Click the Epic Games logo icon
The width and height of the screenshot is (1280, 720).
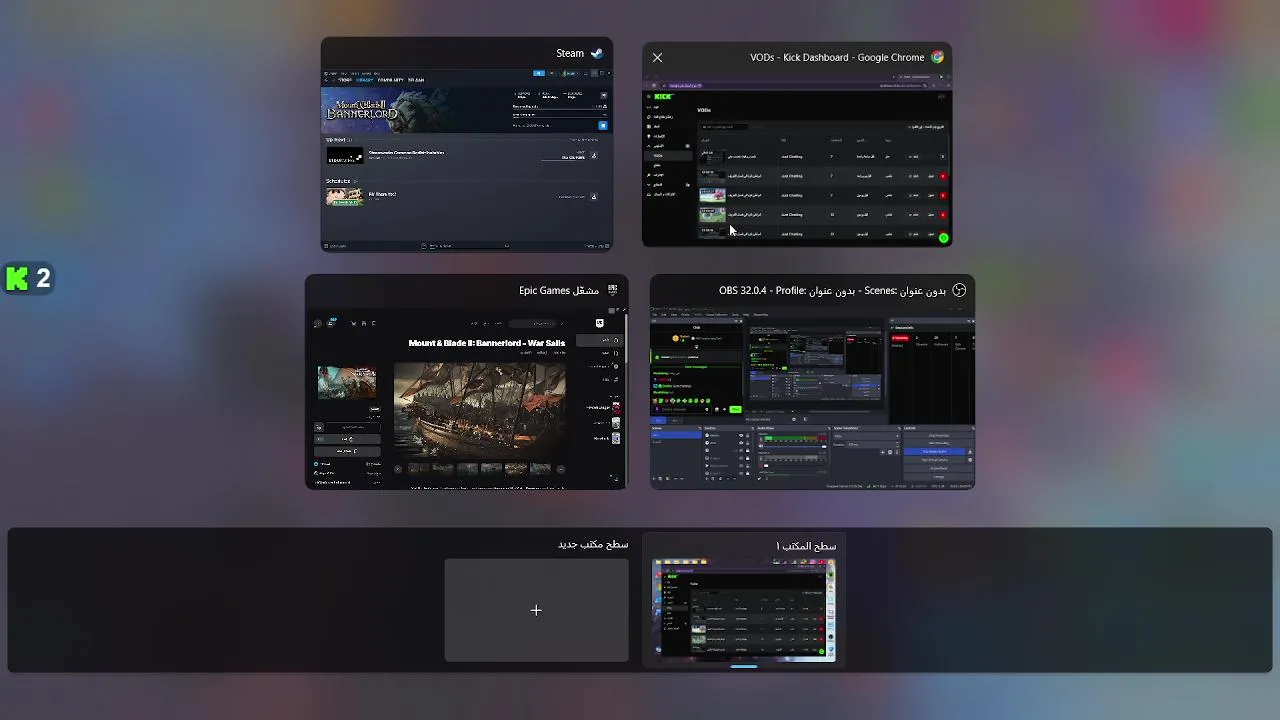(612, 290)
